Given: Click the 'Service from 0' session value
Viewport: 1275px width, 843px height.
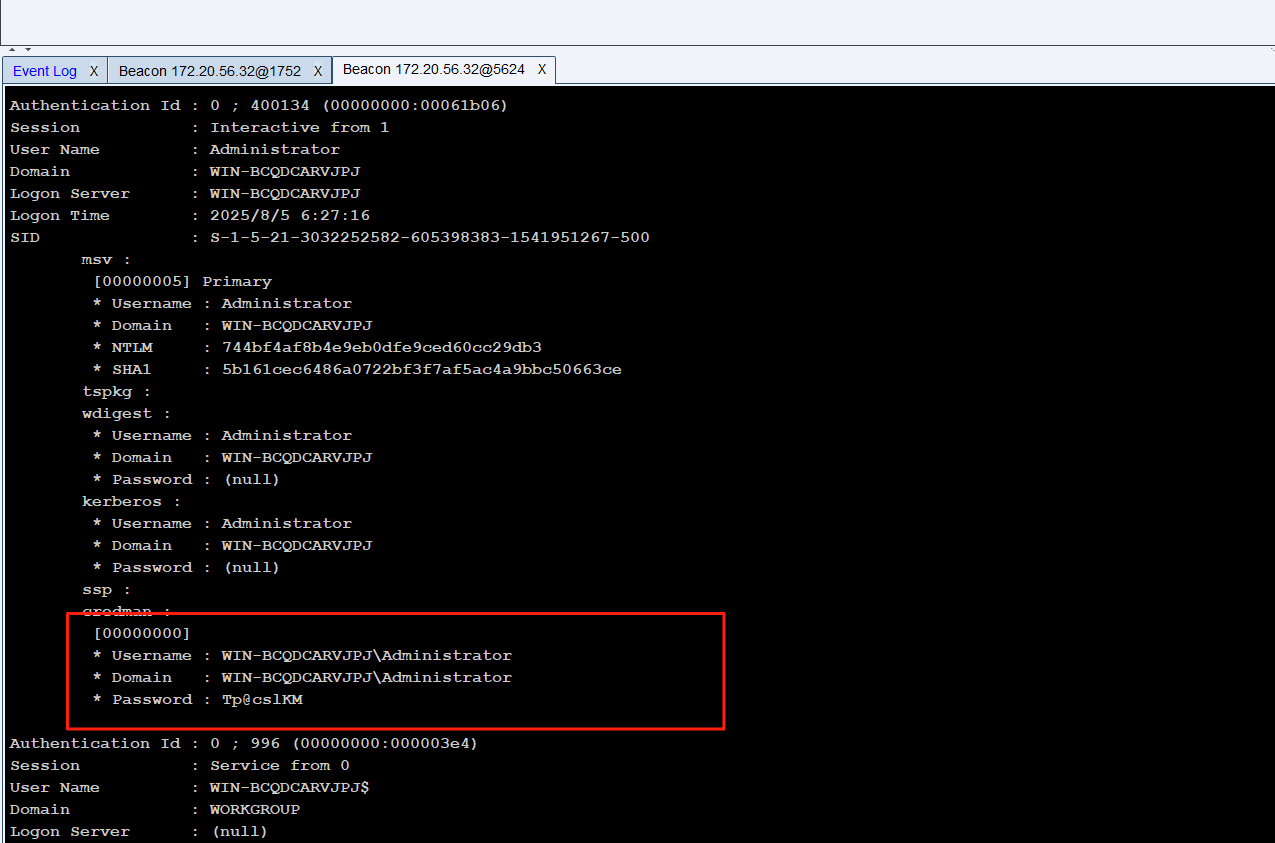Looking at the screenshot, I should click(280, 765).
